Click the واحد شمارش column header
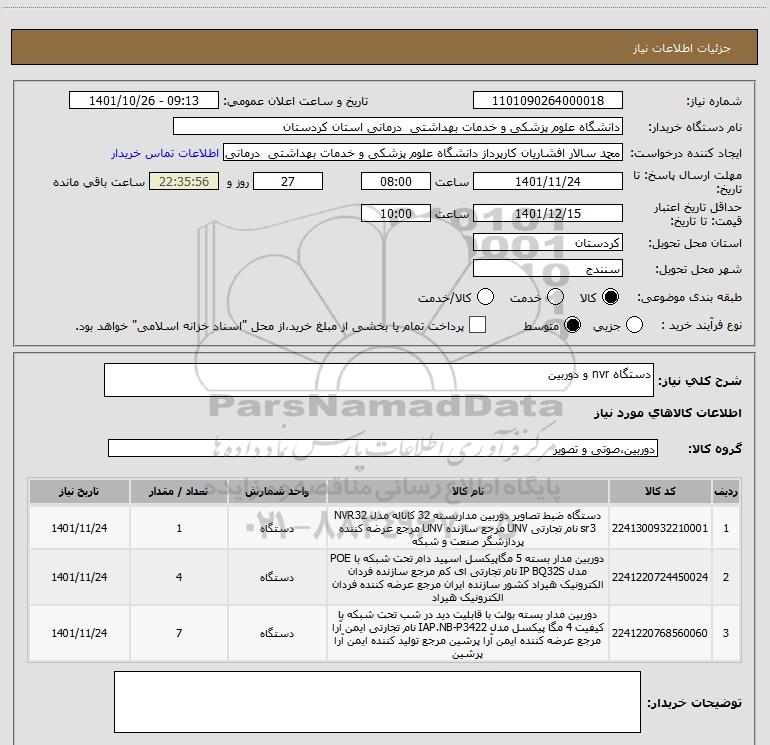Viewport: 770px width, 745px height. click(277, 492)
